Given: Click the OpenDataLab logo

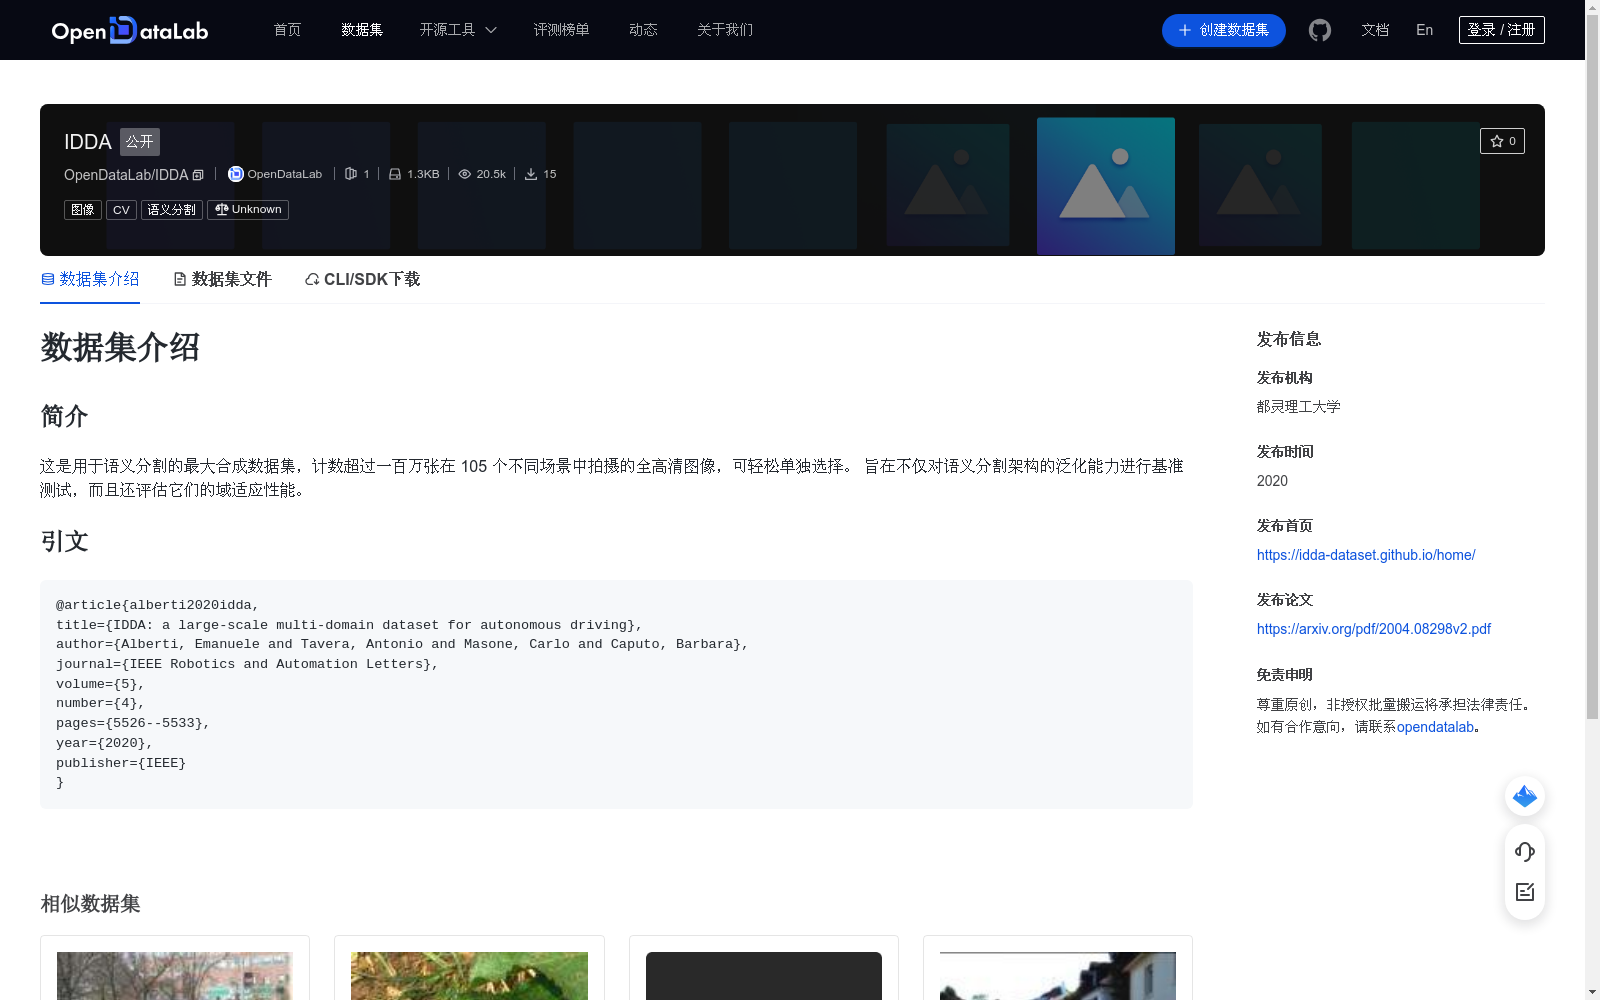Looking at the screenshot, I should pos(129,30).
